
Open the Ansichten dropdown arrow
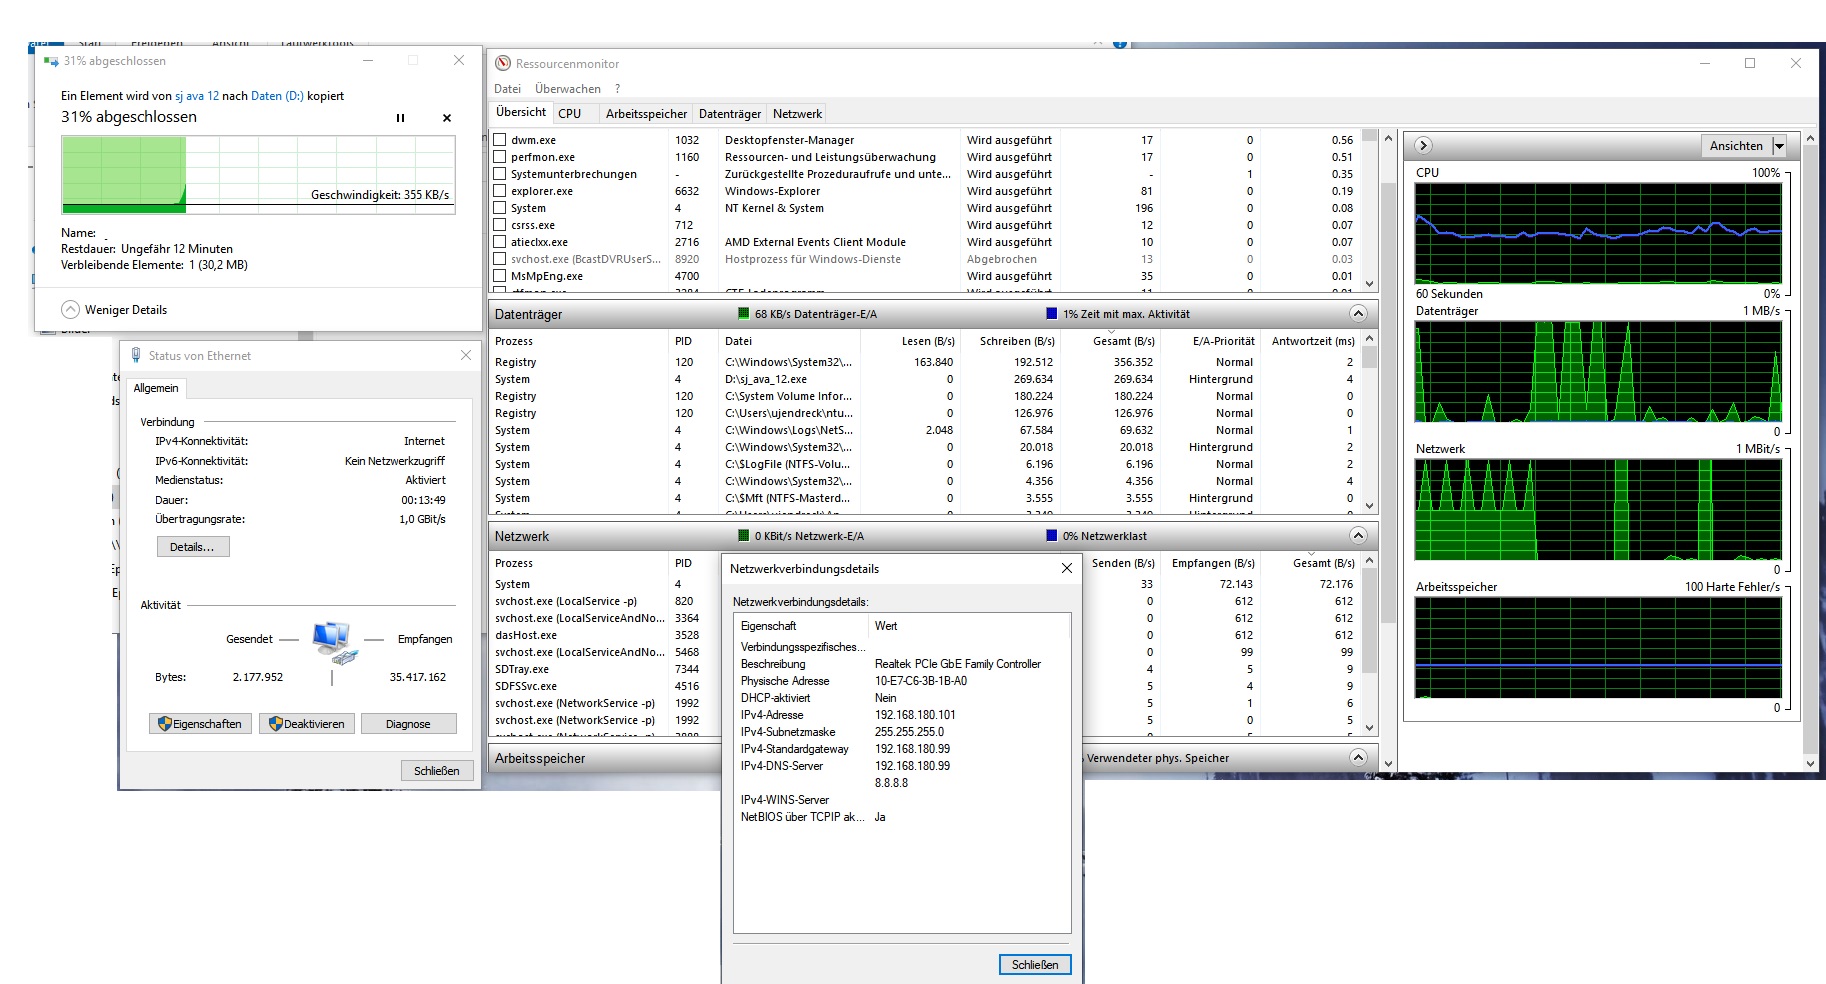coord(1779,146)
